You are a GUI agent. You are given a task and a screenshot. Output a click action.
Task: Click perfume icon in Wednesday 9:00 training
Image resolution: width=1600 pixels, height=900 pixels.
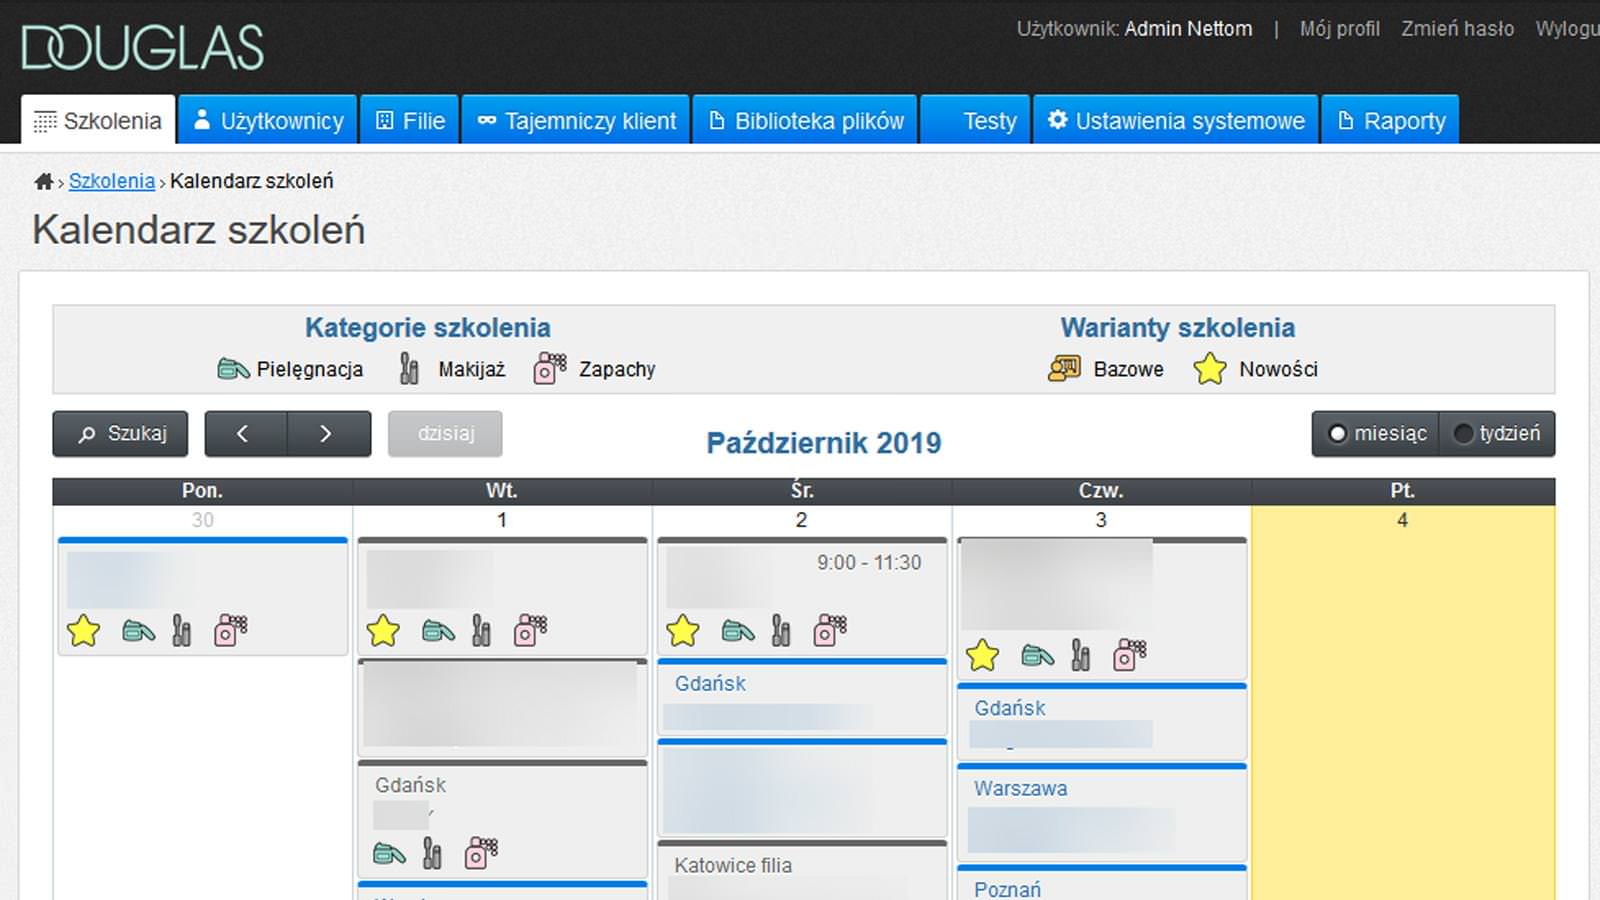[830, 631]
